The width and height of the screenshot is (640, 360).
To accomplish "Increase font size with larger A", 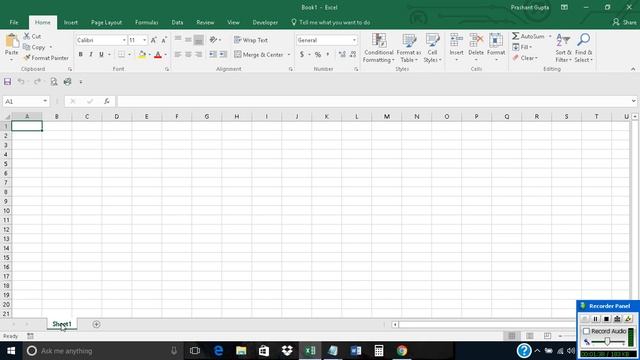I will 153,40.
